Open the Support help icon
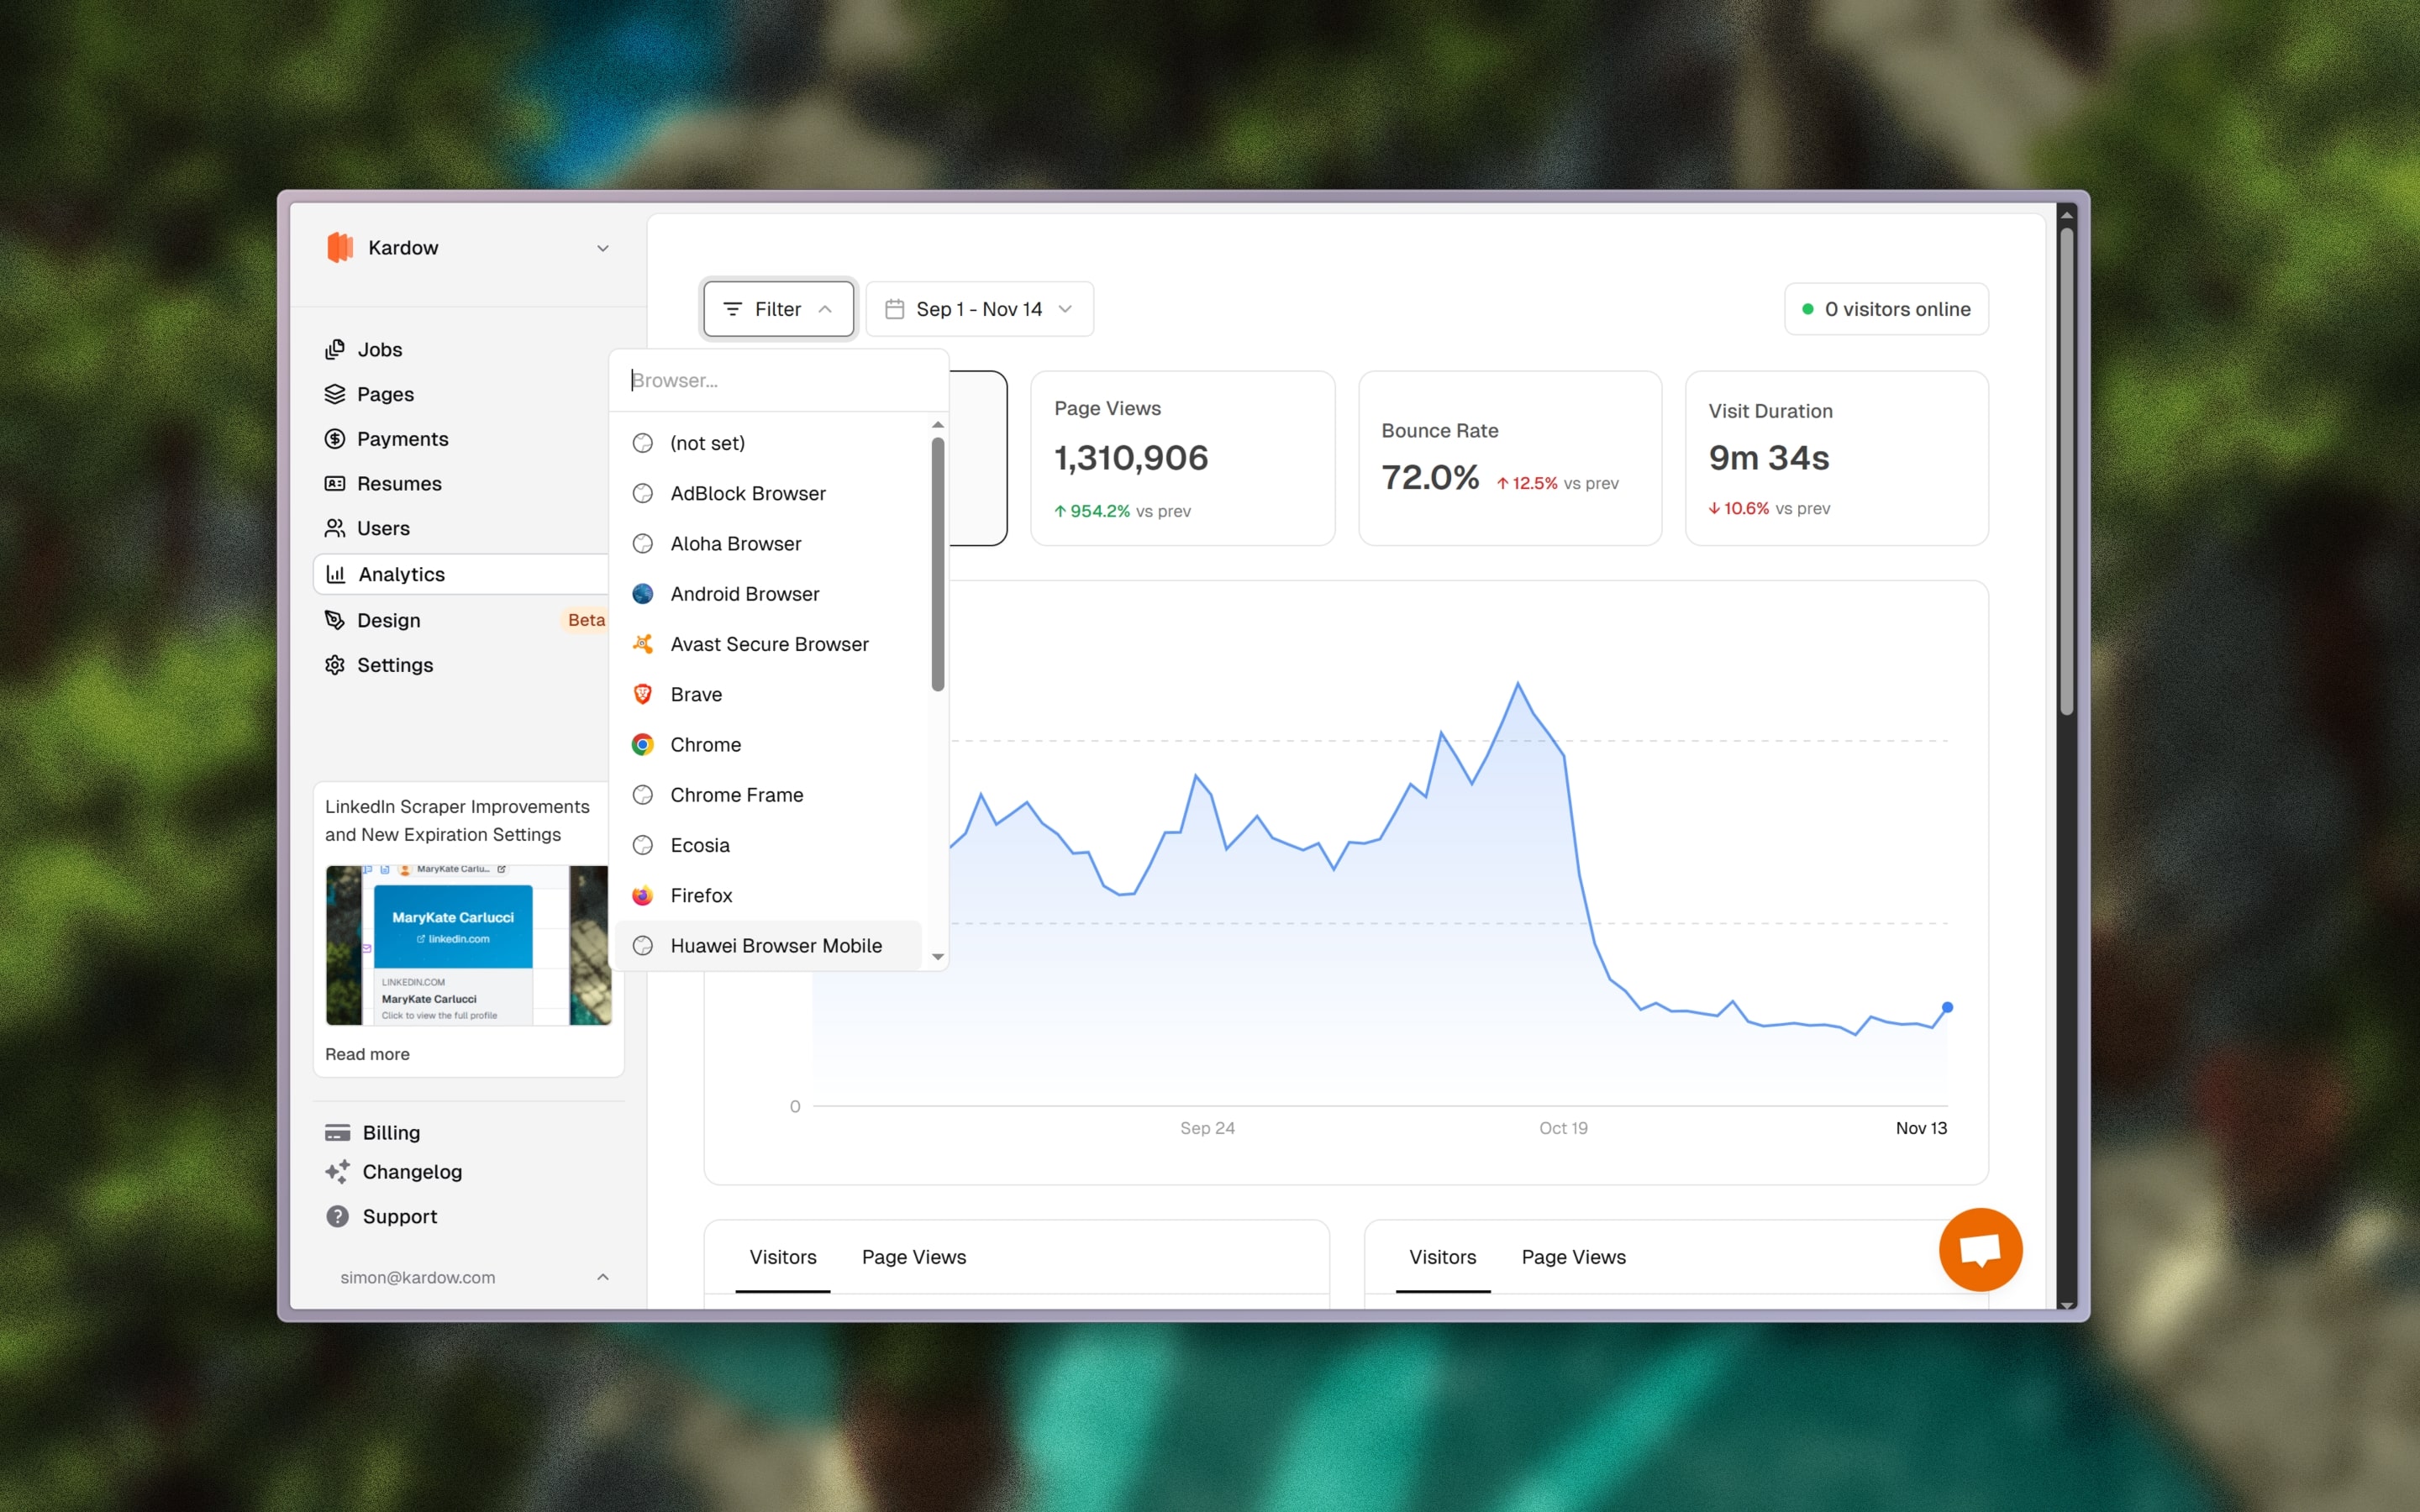Viewport: 2420px width, 1512px height. [x=337, y=1216]
